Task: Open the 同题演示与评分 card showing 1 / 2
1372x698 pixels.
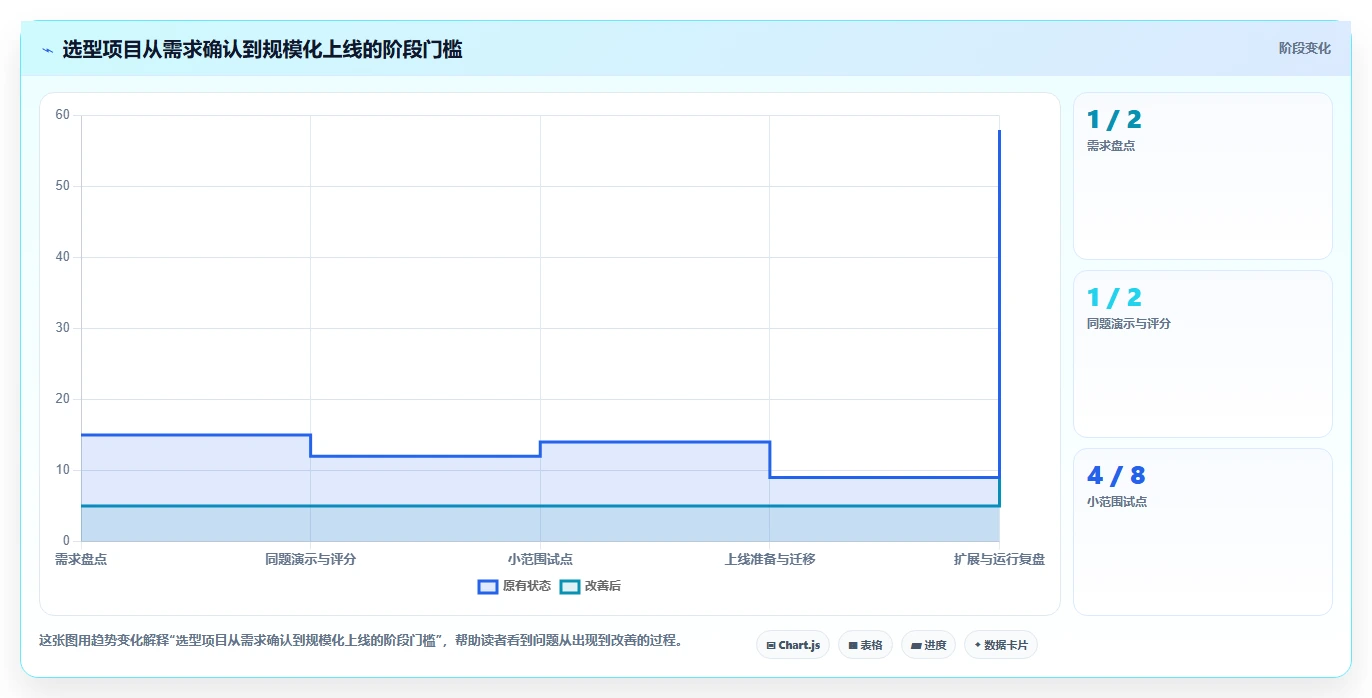Action: click(1202, 354)
